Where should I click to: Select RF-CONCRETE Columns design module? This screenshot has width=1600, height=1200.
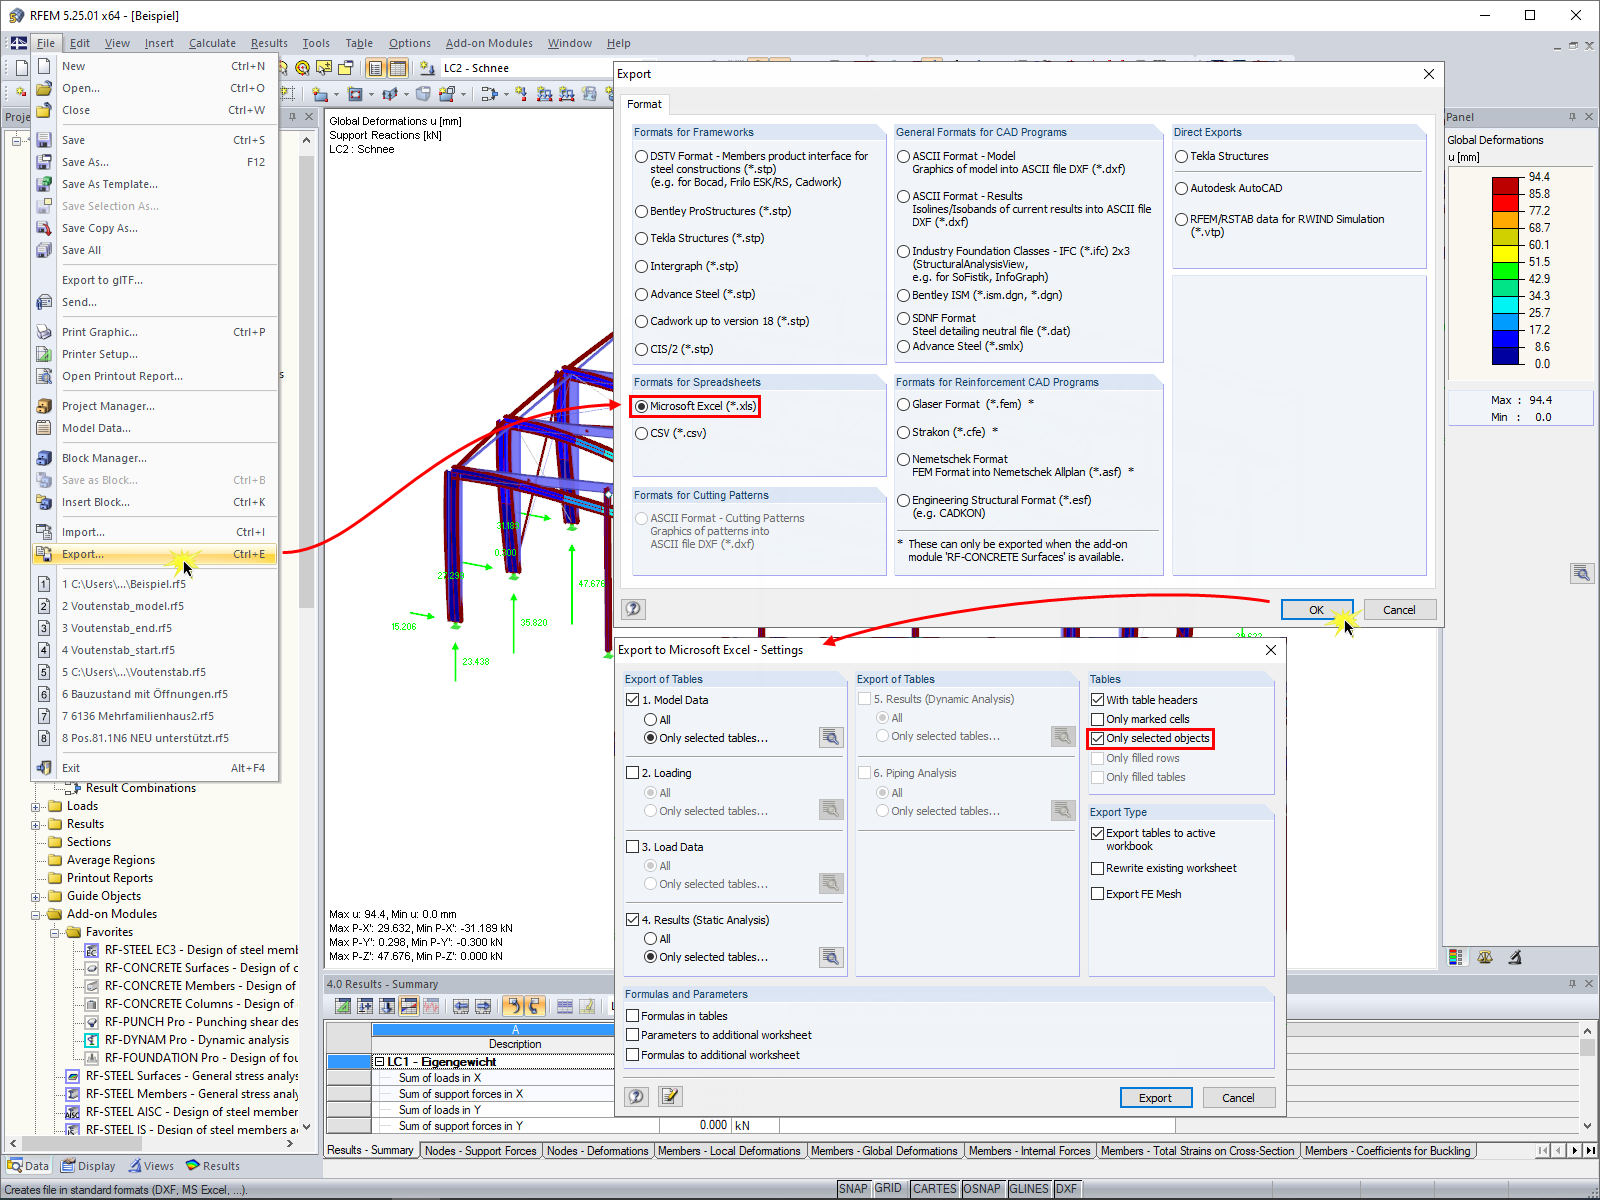[x=92, y=1003]
